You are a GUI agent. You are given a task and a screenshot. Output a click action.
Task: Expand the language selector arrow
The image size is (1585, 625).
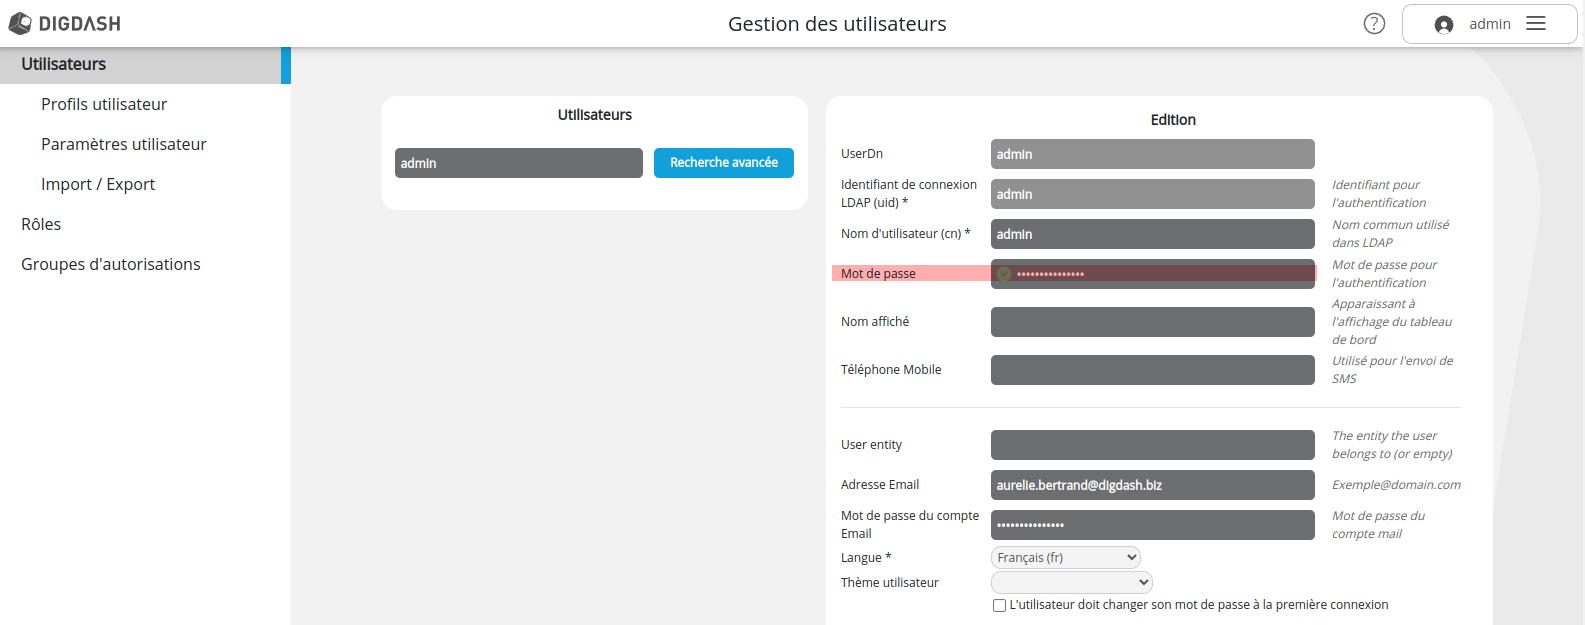click(1131, 557)
